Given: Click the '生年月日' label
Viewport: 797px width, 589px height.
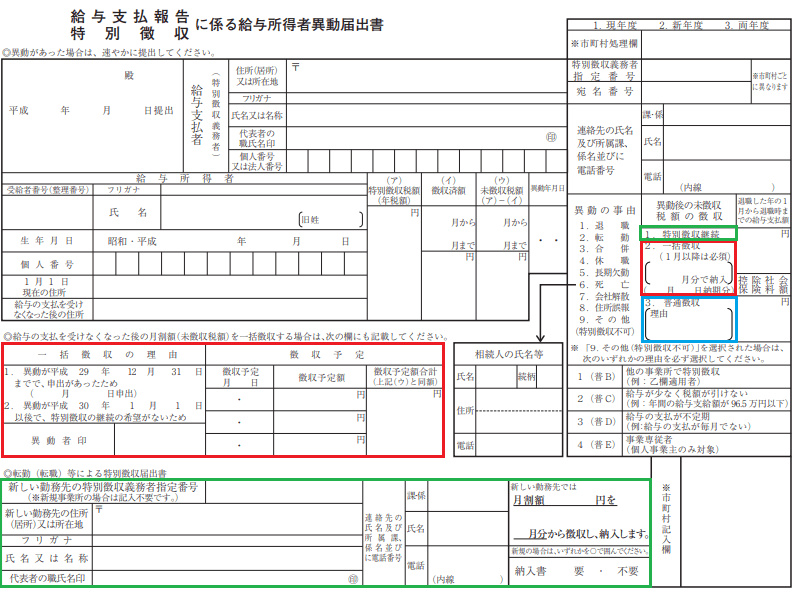Looking at the screenshot, I should [x=47, y=241].
